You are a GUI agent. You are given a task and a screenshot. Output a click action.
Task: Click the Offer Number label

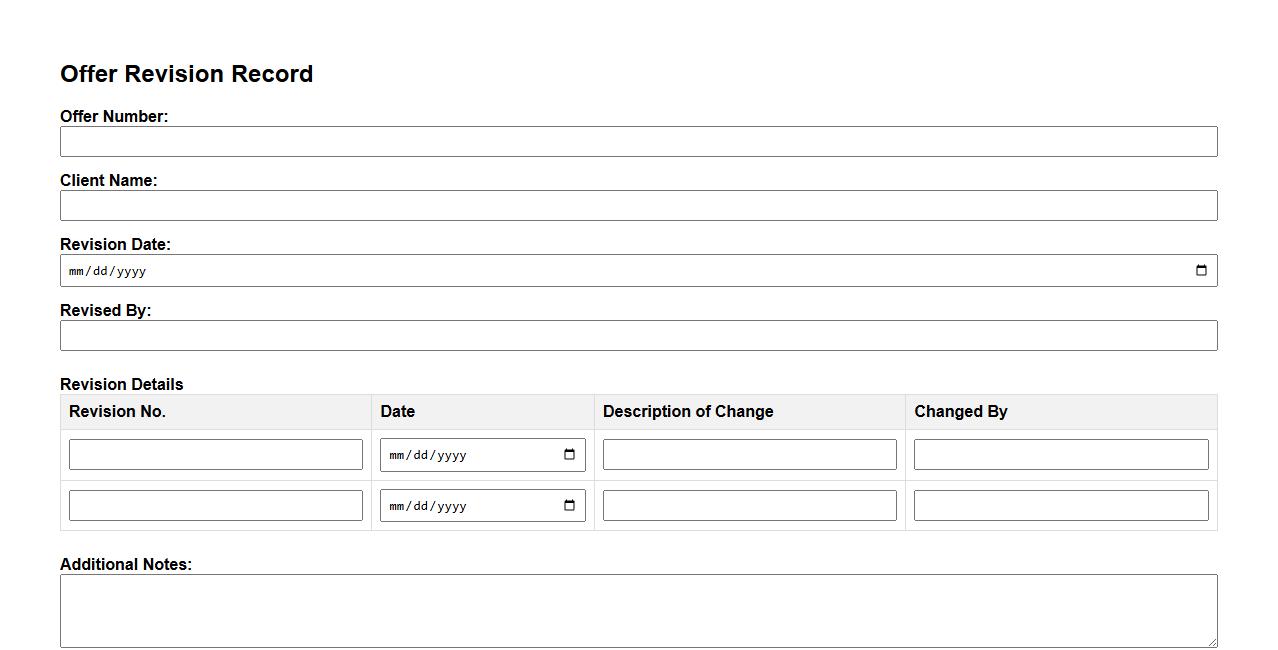[x=114, y=116]
